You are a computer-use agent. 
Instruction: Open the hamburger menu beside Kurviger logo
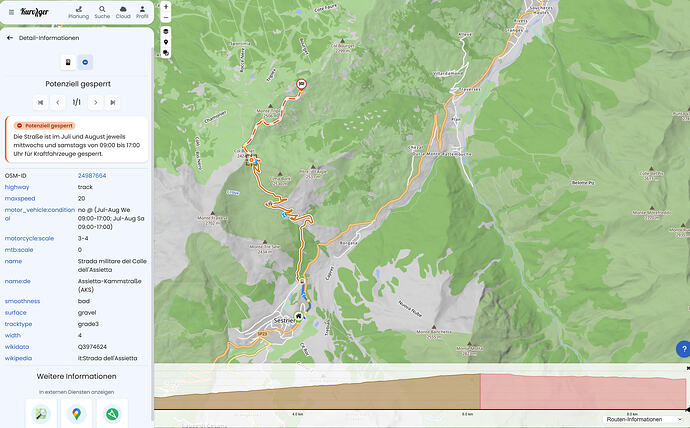tap(11, 12)
